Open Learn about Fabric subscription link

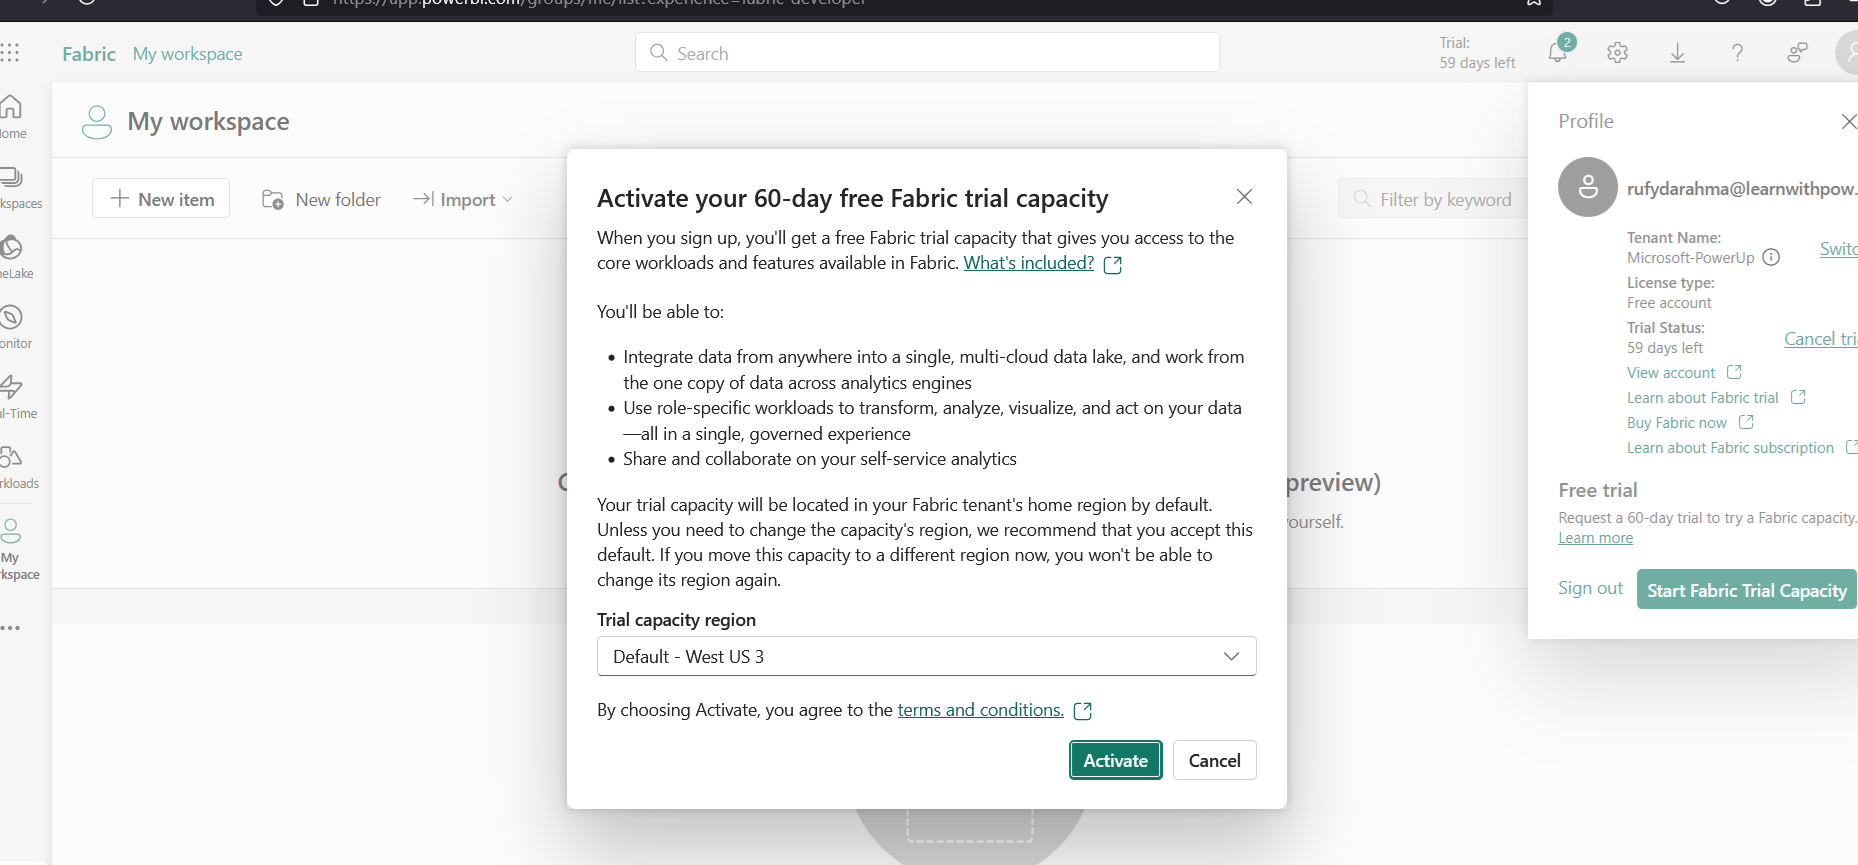[x=1730, y=448]
